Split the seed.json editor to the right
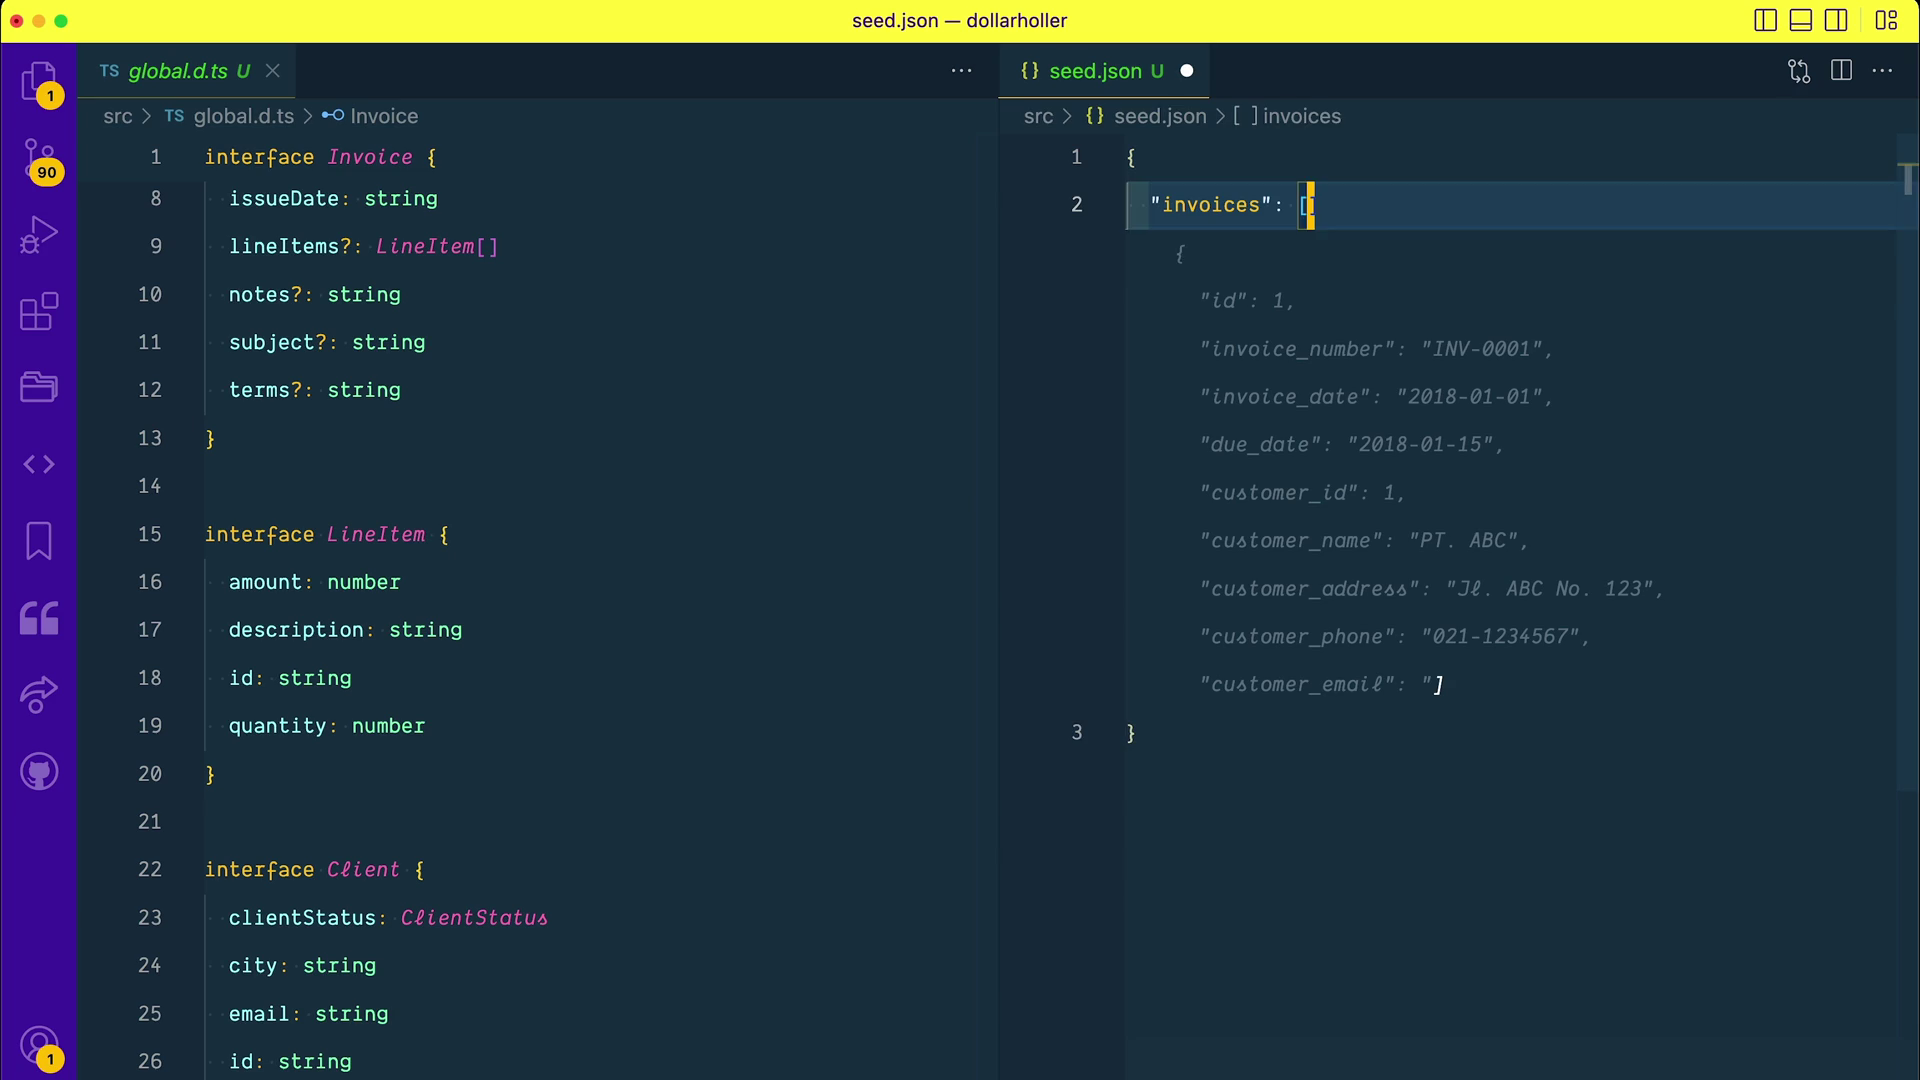Screen dimensions: 1920x1080 tap(1841, 71)
